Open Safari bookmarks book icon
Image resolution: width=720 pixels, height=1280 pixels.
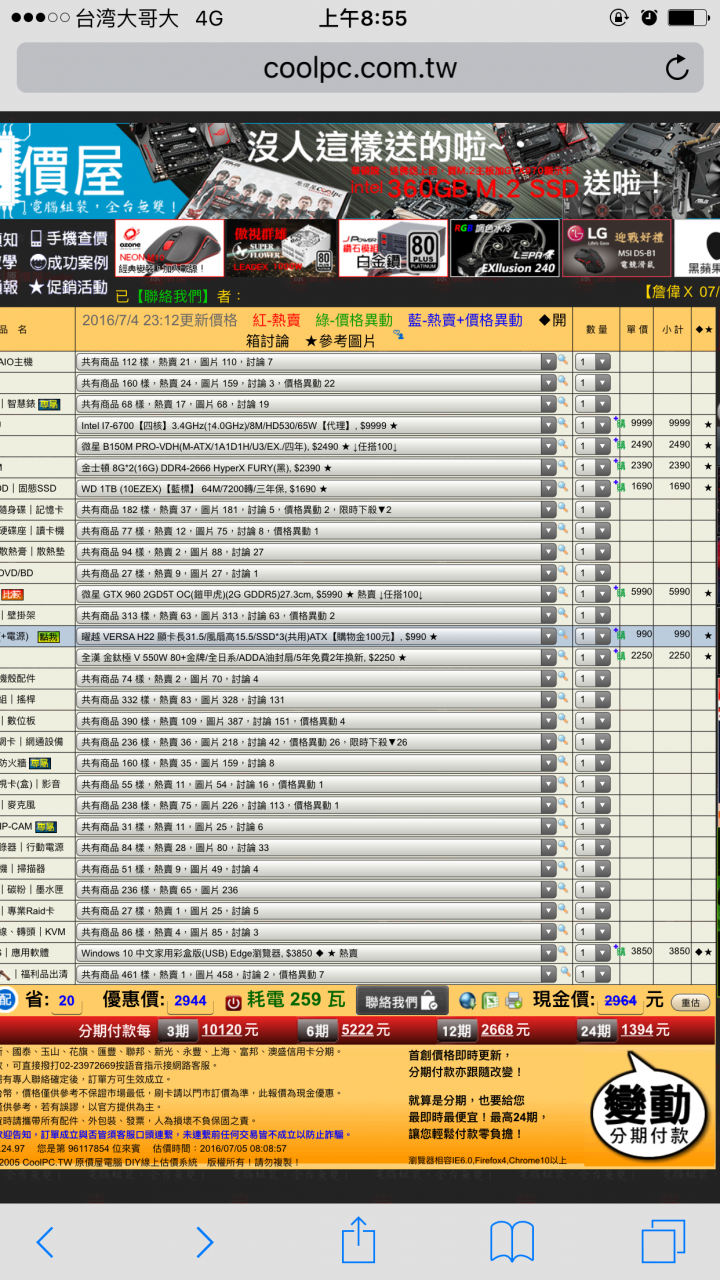(x=512, y=1241)
